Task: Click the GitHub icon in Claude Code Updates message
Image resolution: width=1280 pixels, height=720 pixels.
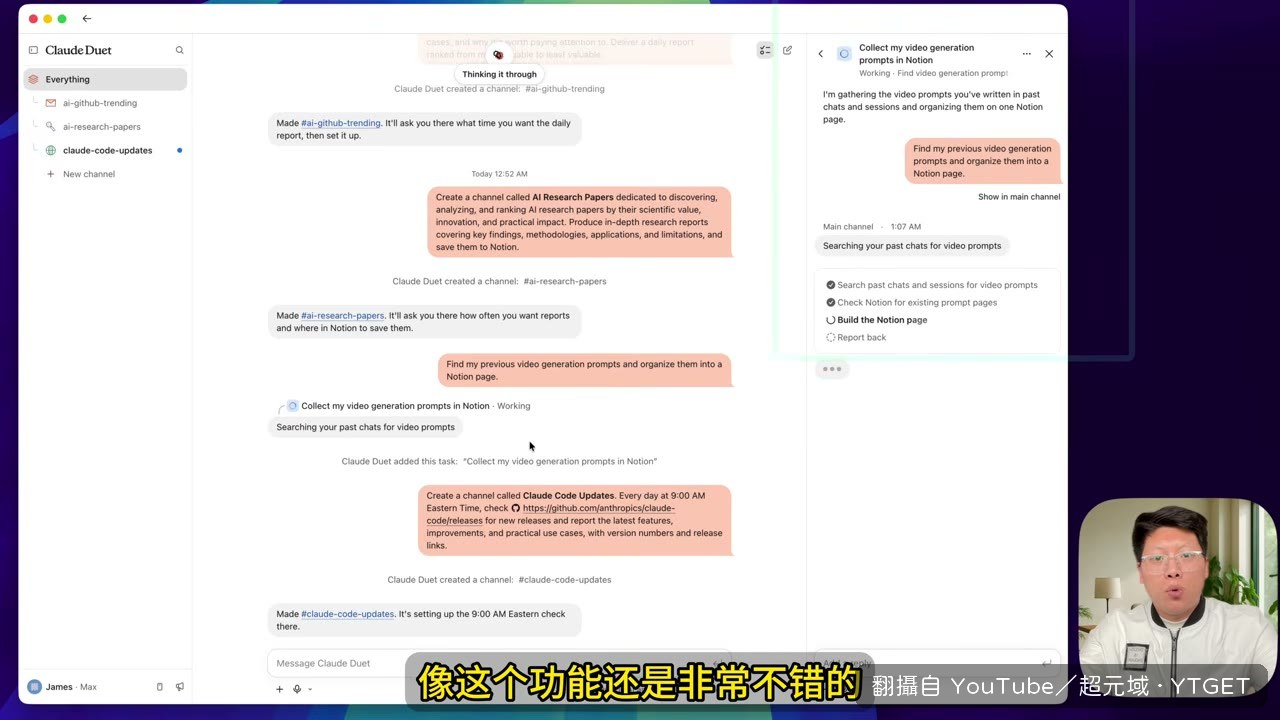Action: [x=516, y=508]
